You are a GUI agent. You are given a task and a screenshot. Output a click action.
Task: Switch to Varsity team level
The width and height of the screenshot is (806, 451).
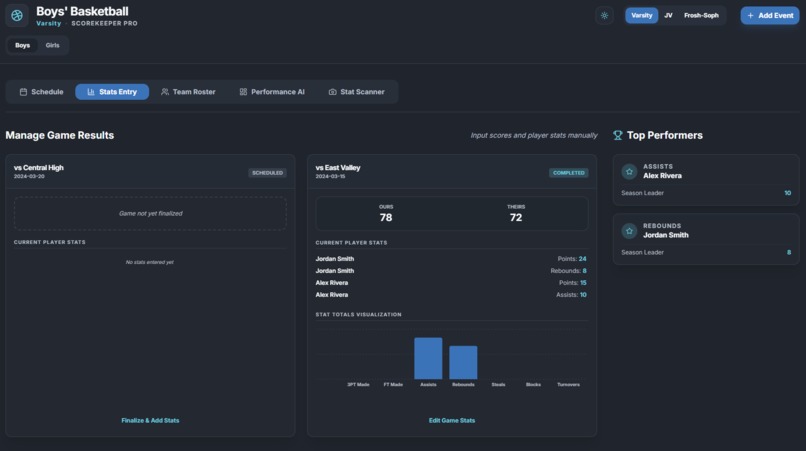[x=642, y=15]
